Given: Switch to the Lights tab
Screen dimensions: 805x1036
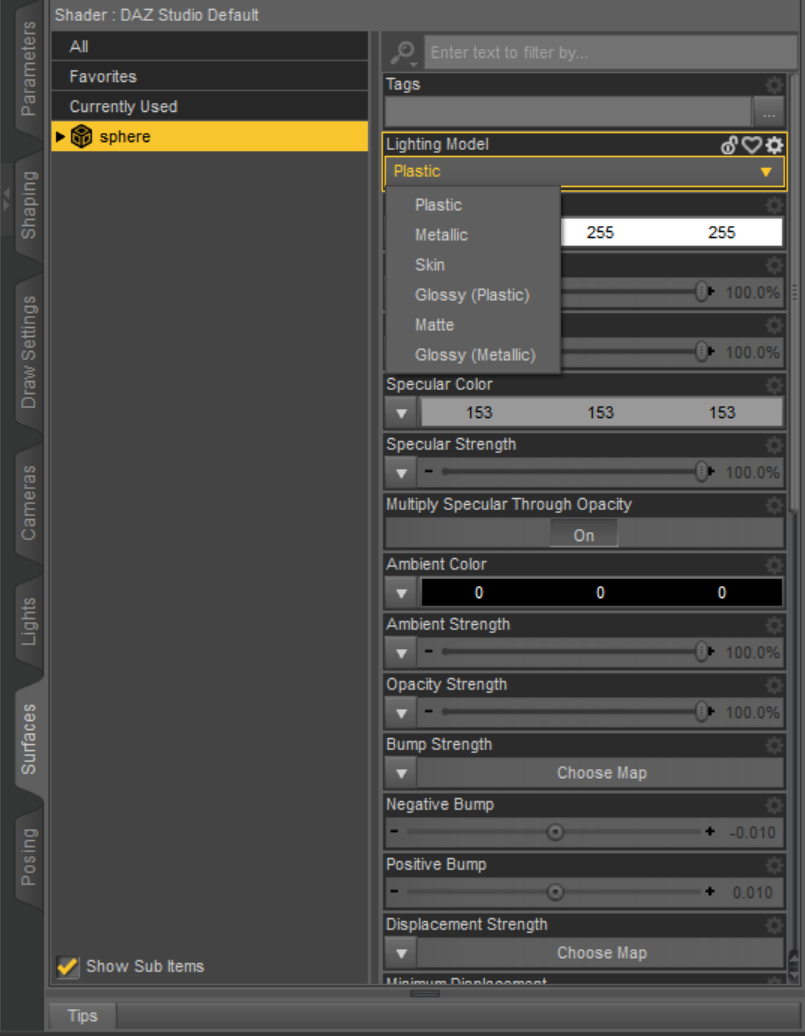Looking at the screenshot, I should pyautogui.click(x=28, y=622).
